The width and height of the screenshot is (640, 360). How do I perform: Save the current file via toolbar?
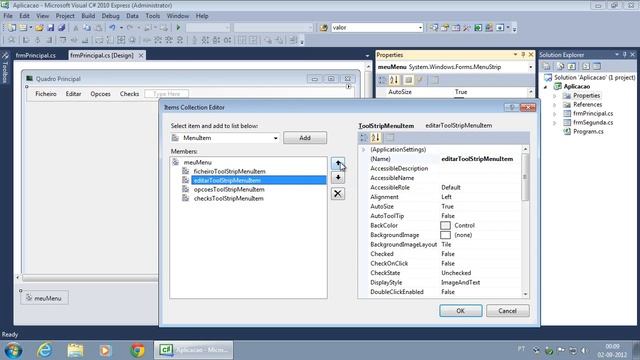coord(51,28)
